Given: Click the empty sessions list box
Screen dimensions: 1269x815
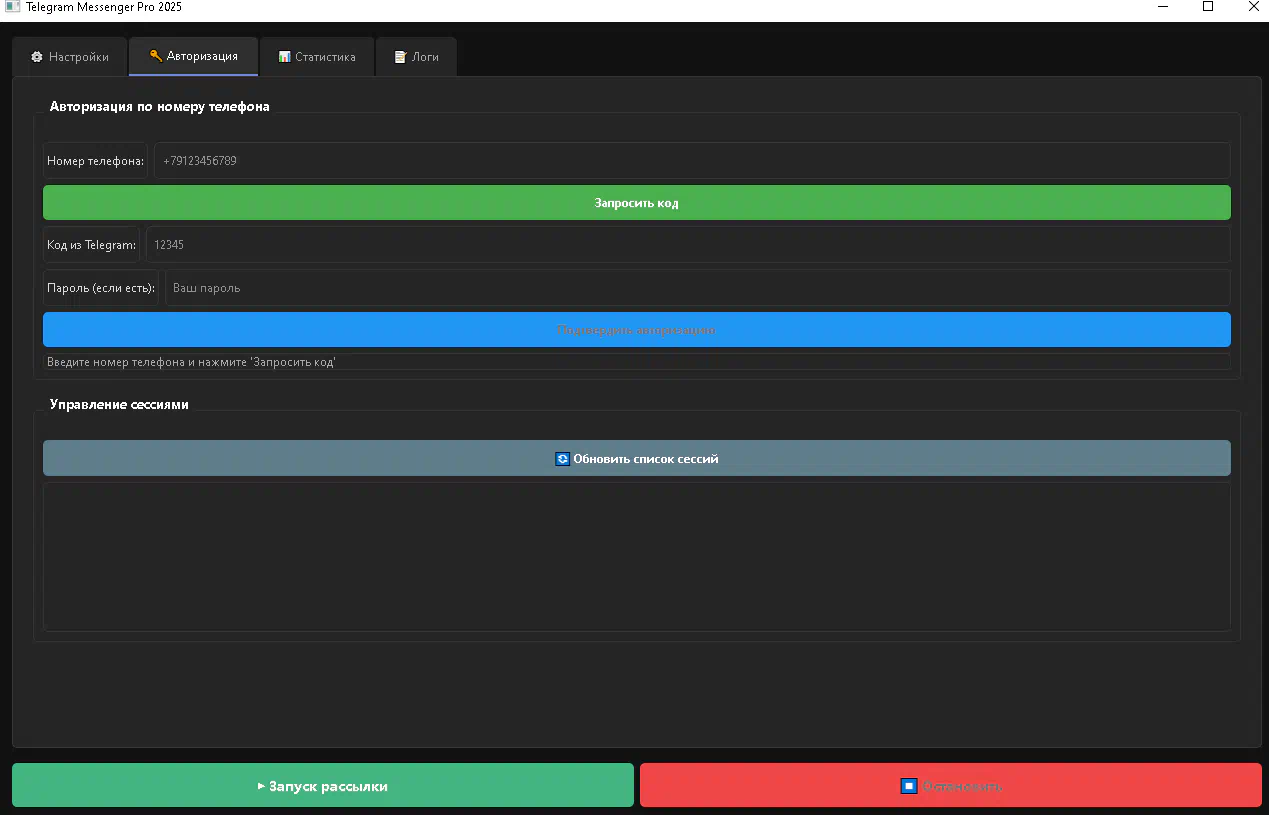Looking at the screenshot, I should point(637,557).
